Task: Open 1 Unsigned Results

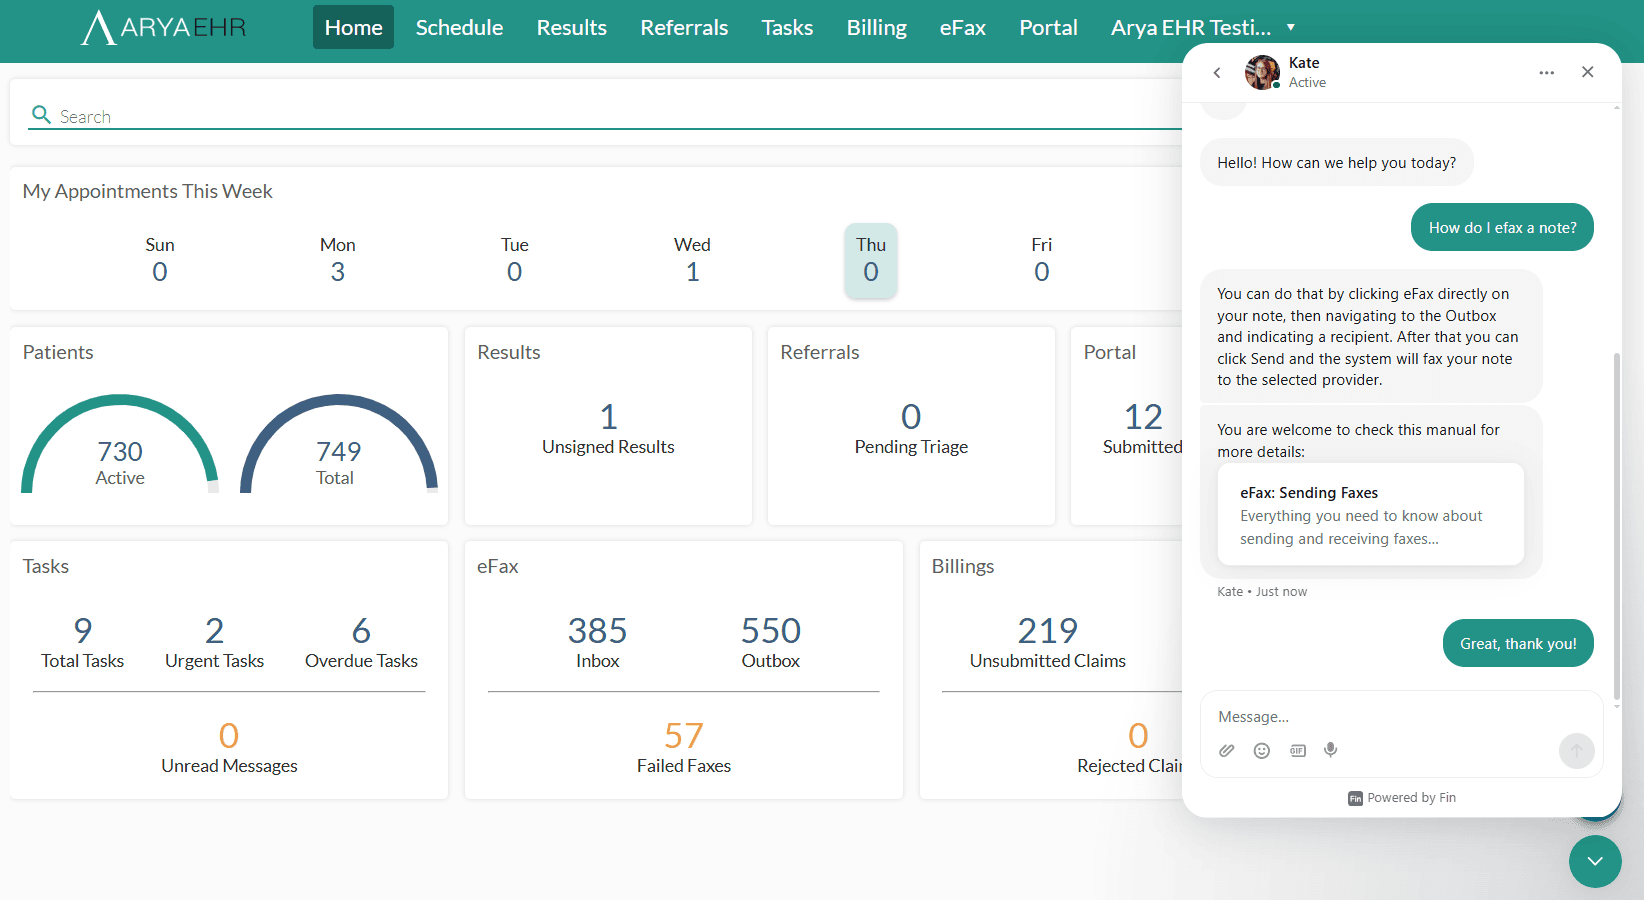Action: pyautogui.click(x=608, y=428)
